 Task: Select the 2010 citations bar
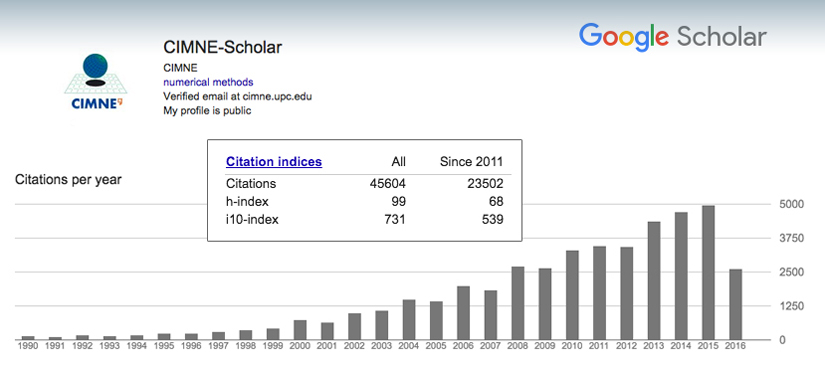tap(572, 295)
